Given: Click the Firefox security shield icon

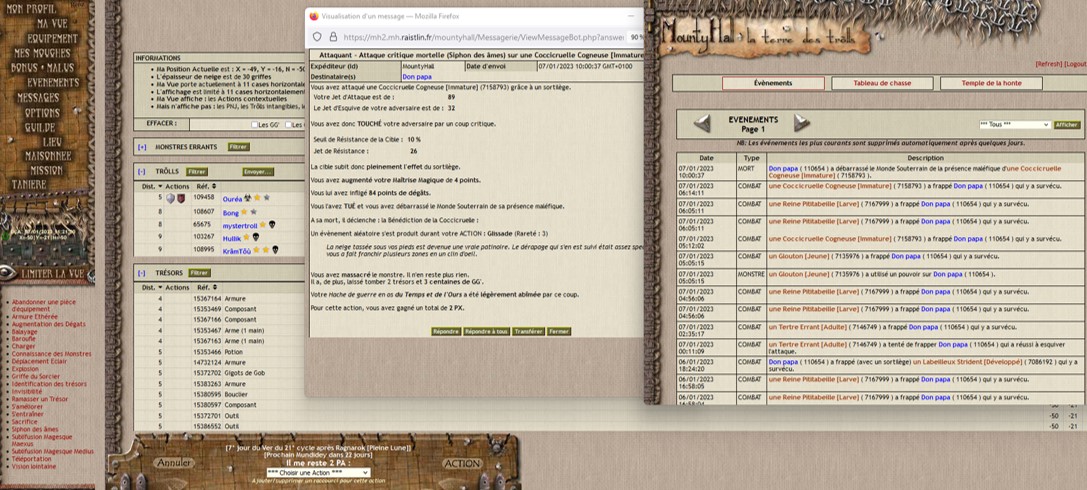Looking at the screenshot, I should coord(317,37).
